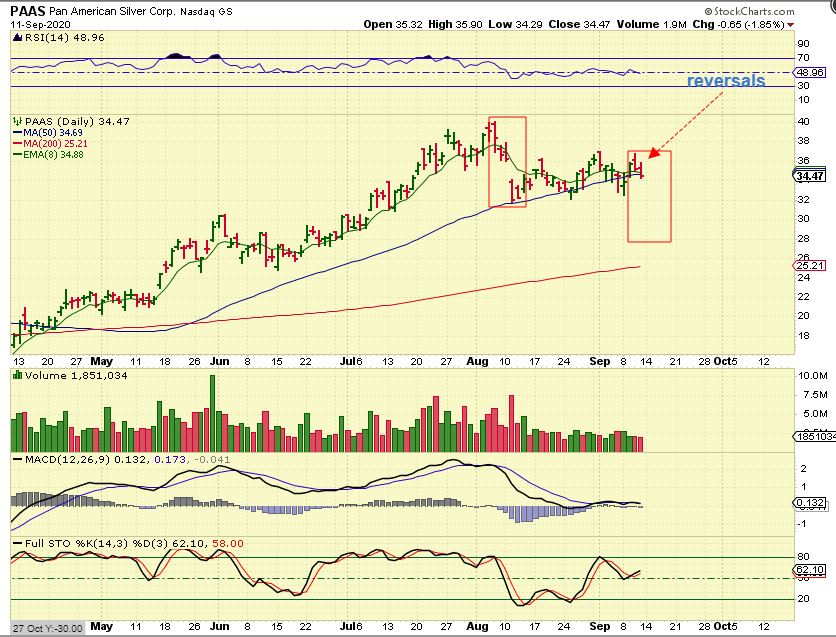Click the 0.132 MACD tag on right axis
The height and width of the screenshot is (637, 836).
(x=810, y=503)
